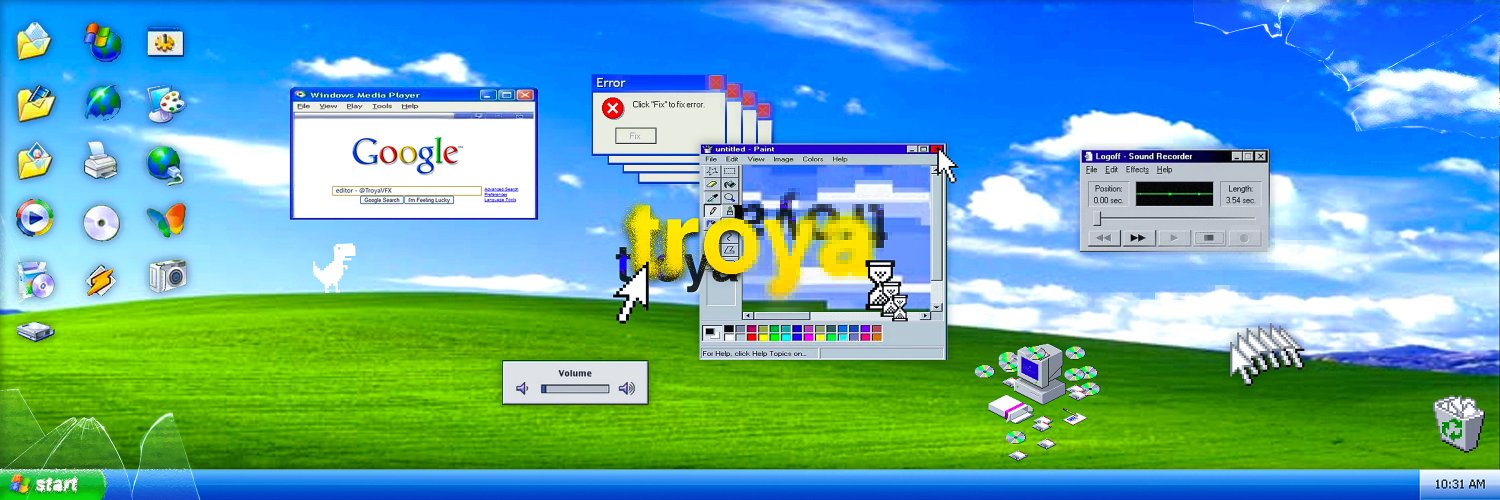Open the Effects menu in Sound Recorder
This screenshot has height=500, width=1500.
(1138, 169)
